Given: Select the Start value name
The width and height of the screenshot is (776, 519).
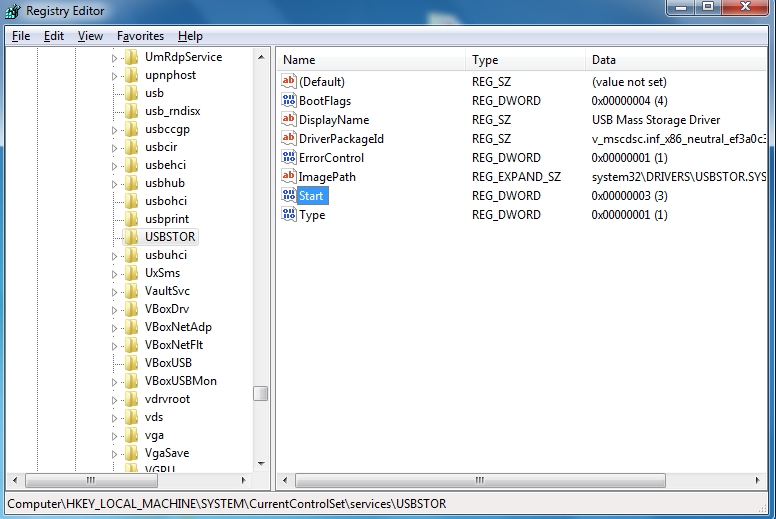Looking at the screenshot, I should click(x=311, y=196).
